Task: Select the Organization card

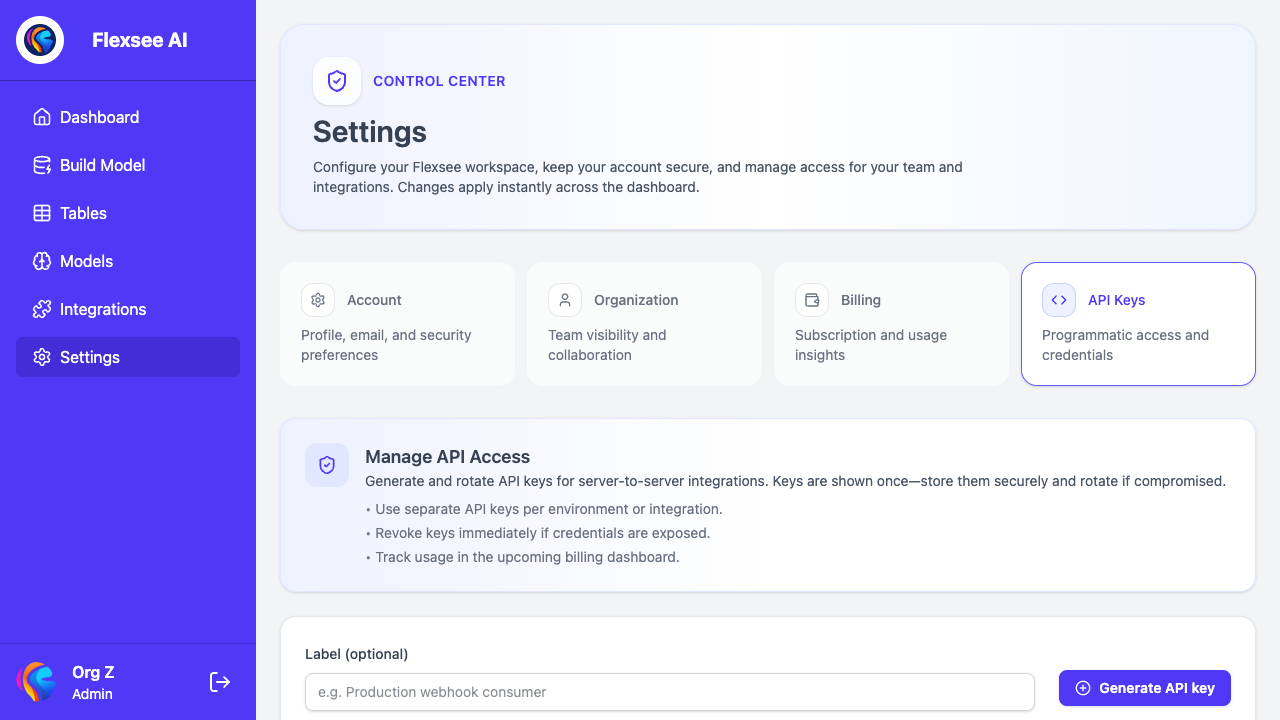Action: coord(644,324)
